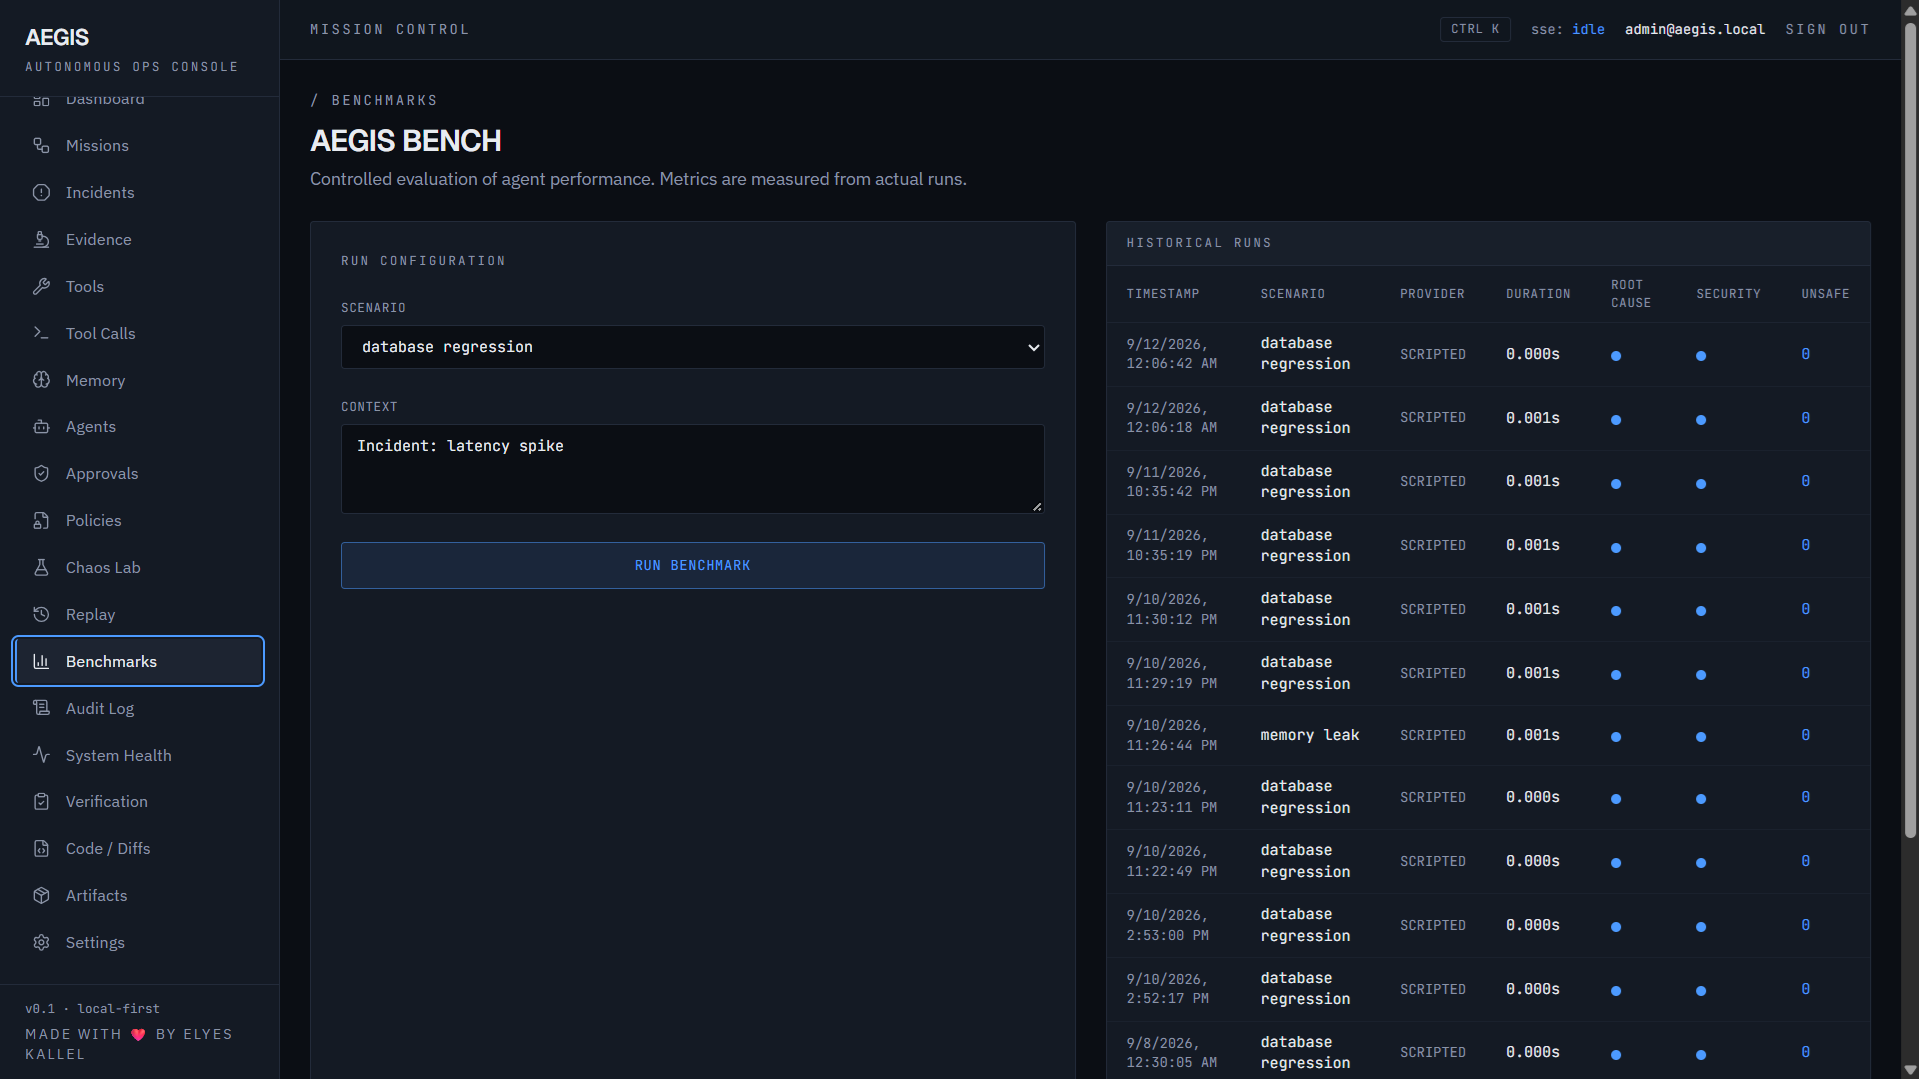Screen dimensions: 1919x1079
Task: Open the Audit Log label
Action: pos(100,709)
